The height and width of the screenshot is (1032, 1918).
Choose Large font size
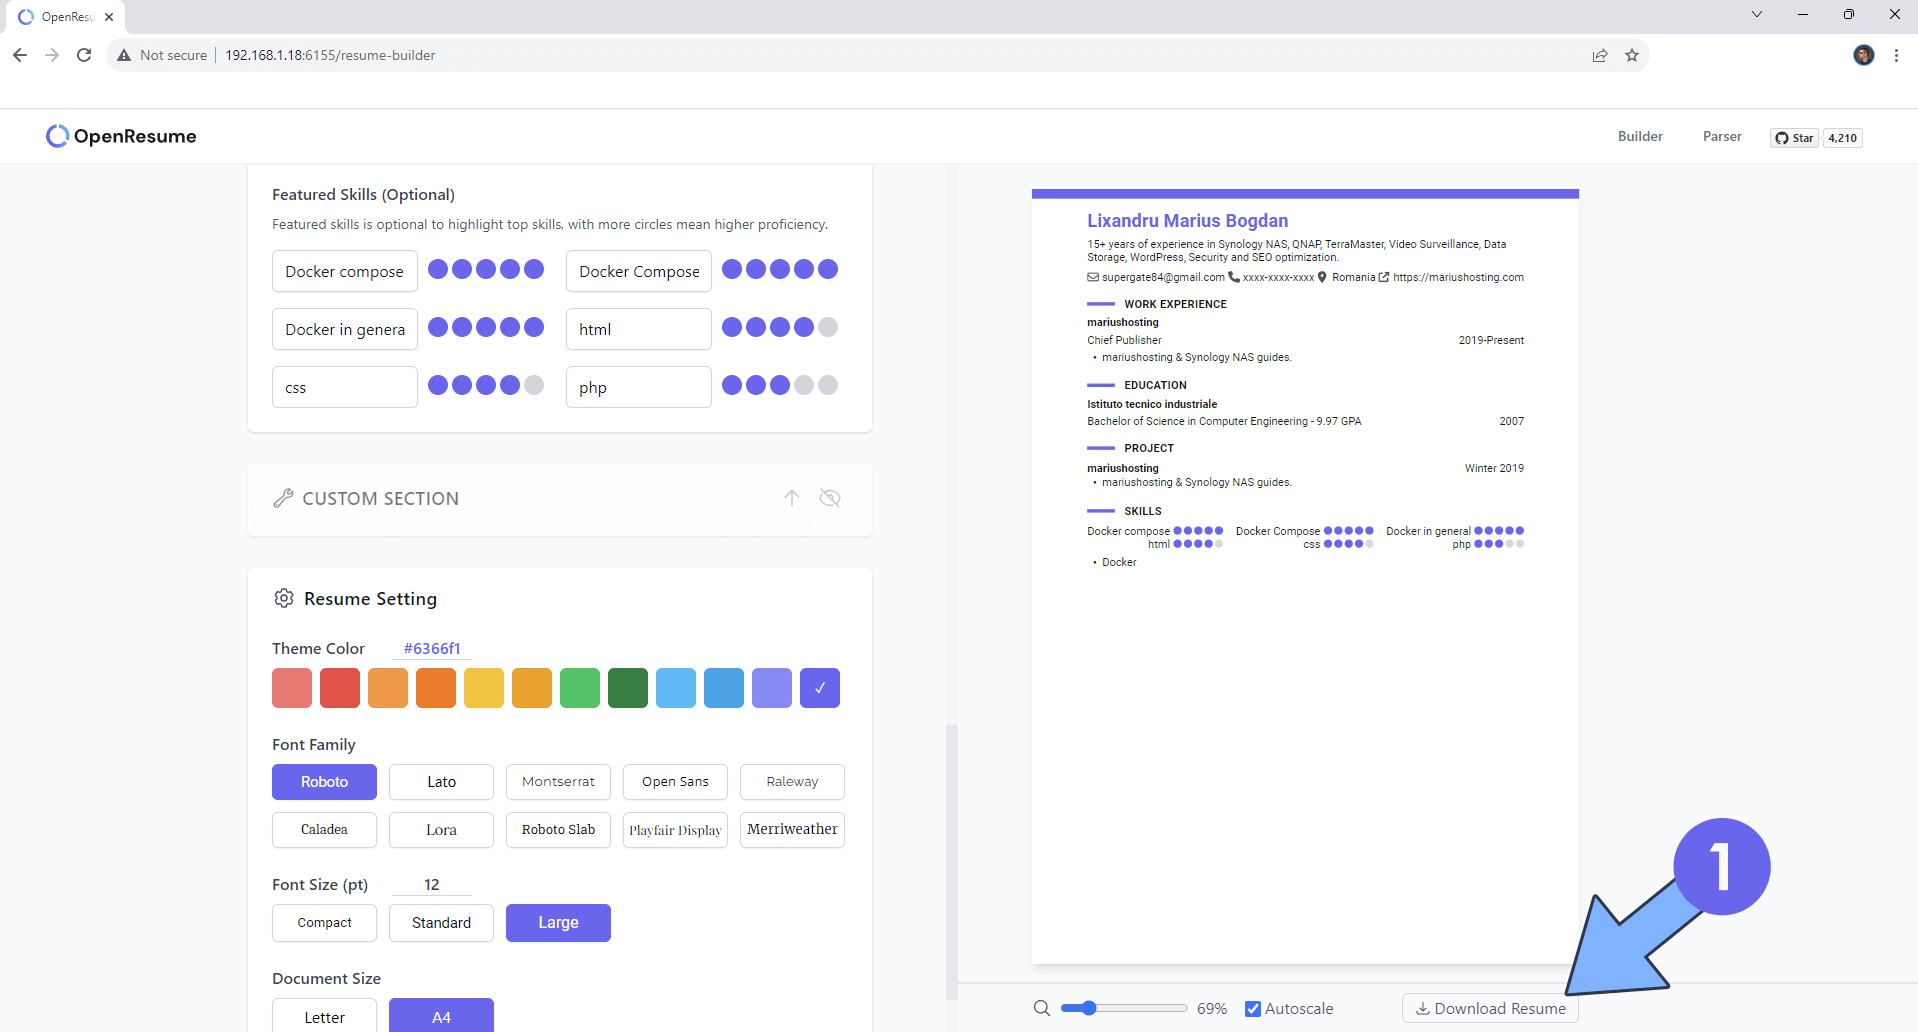click(x=558, y=923)
